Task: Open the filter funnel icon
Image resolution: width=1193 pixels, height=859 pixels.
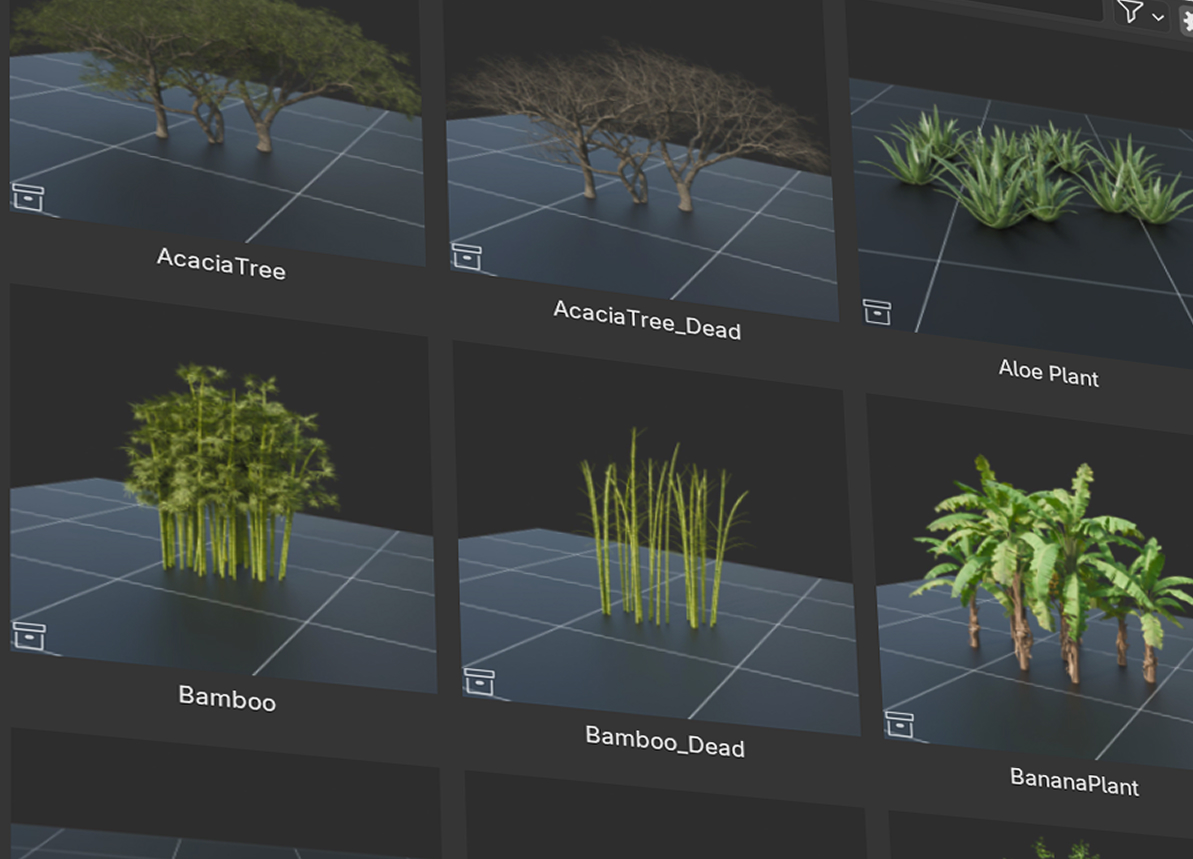Action: tap(1130, 11)
